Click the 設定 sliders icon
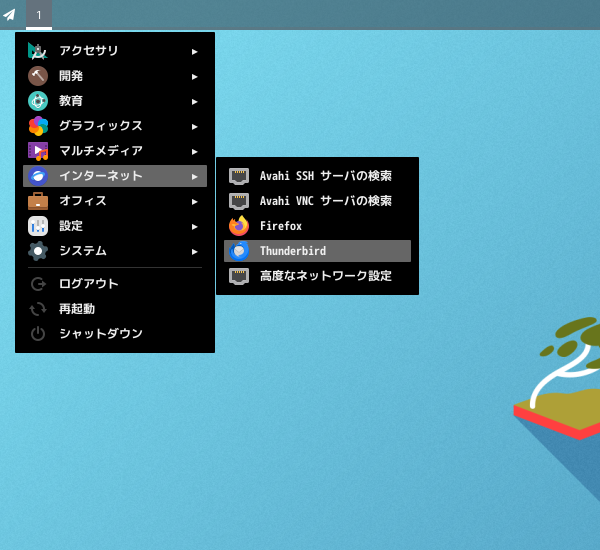This screenshot has height=550, width=600. pyautogui.click(x=38, y=226)
